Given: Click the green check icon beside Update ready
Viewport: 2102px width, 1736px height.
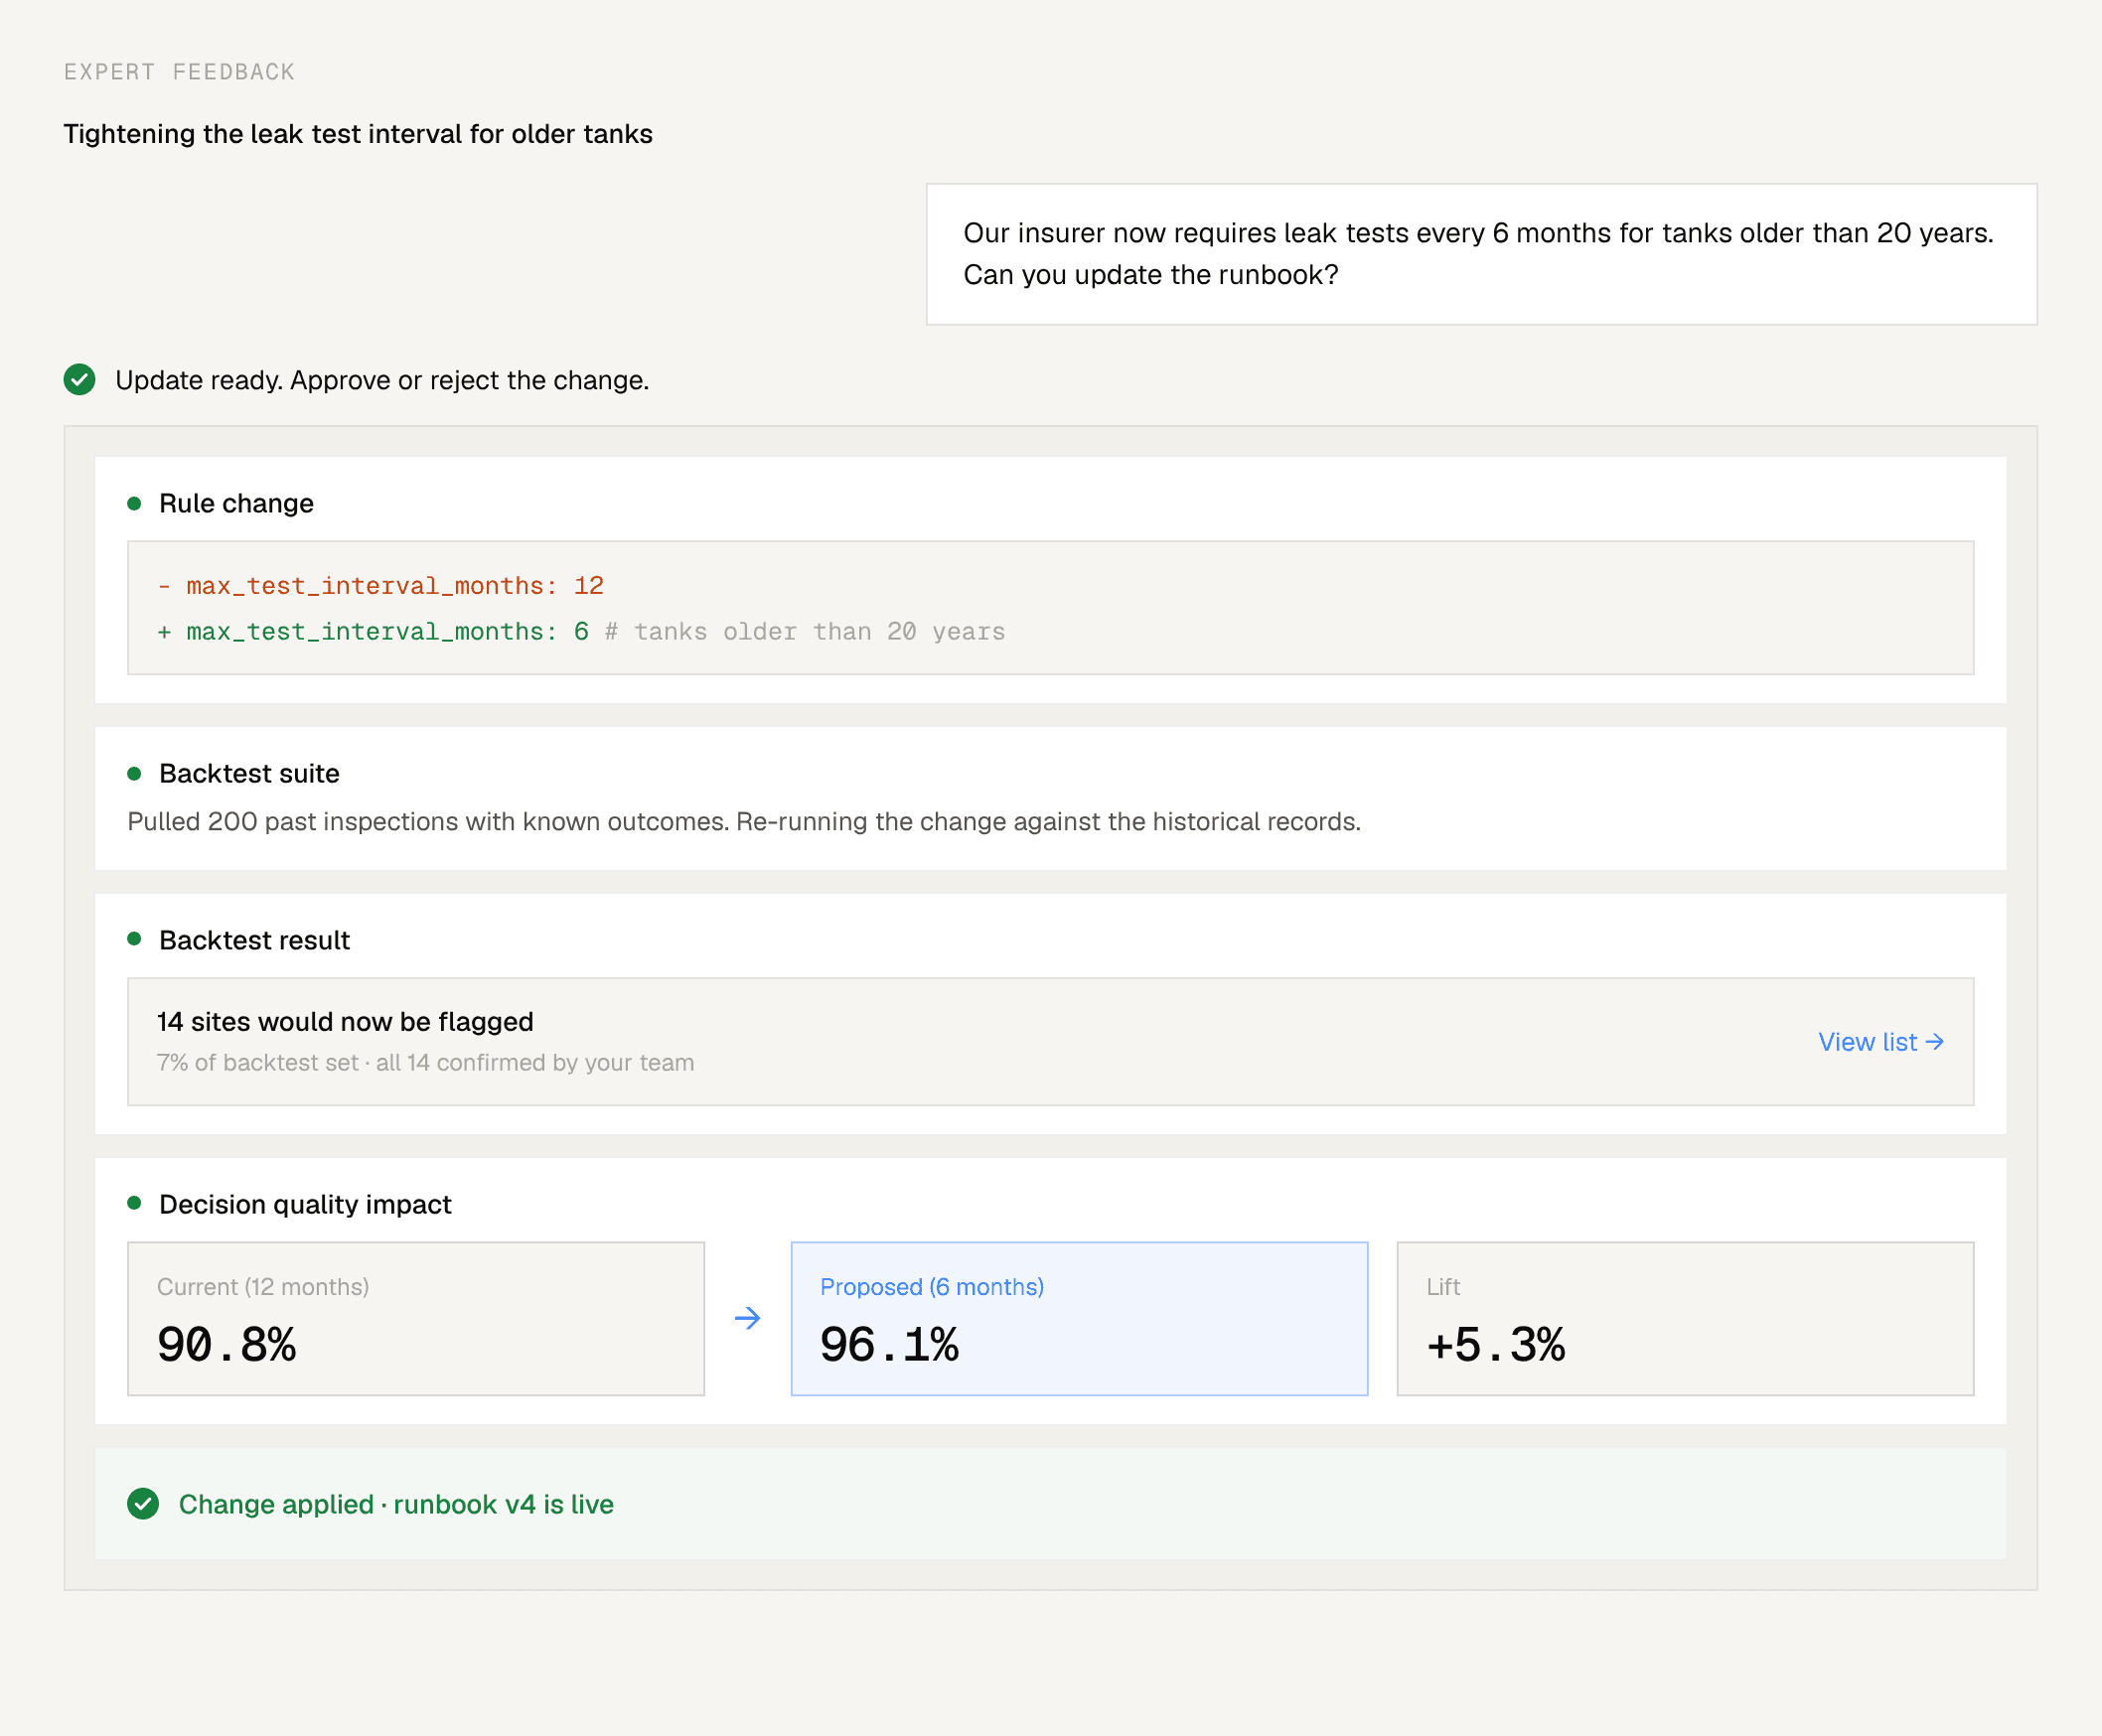Looking at the screenshot, I should (80, 380).
